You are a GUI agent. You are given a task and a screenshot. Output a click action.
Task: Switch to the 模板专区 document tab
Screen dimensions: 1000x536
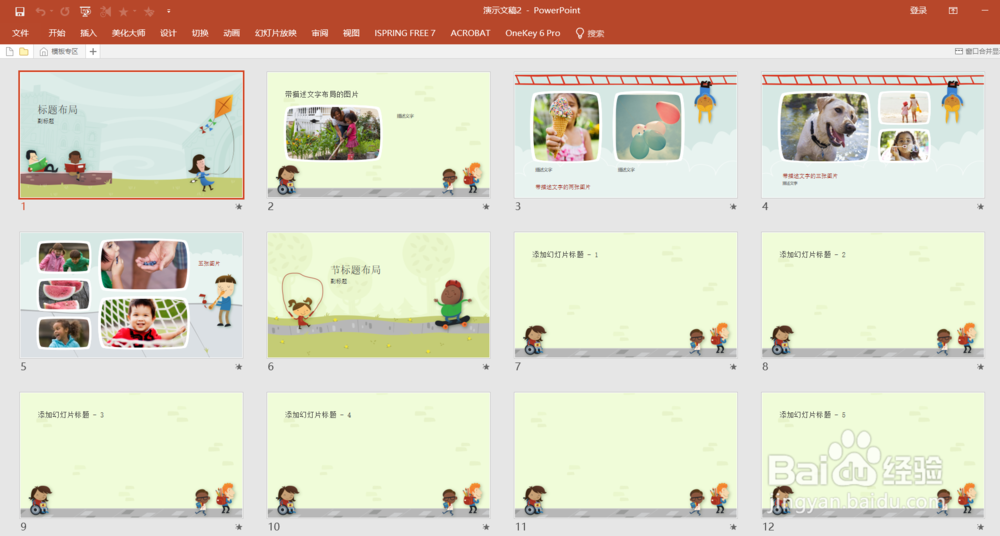click(59, 51)
